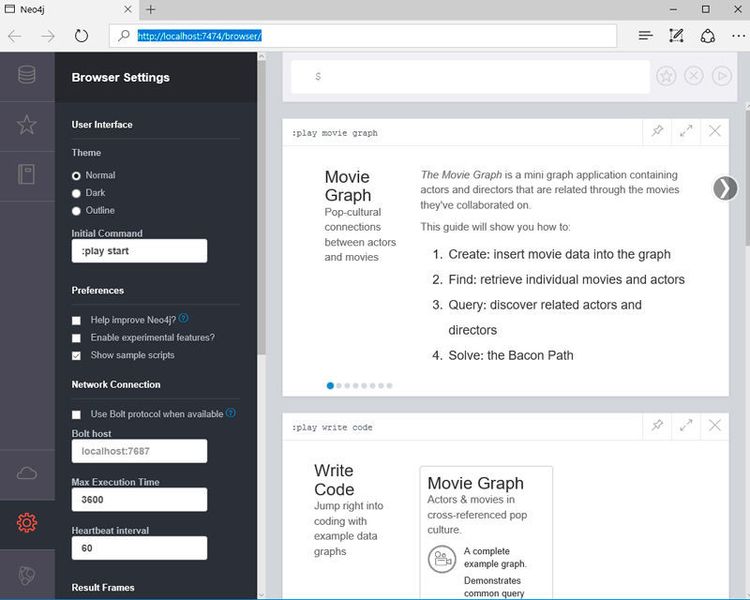The width and height of the screenshot is (750, 600).
Task: Click the movie camera icon in card
Action: (441, 558)
